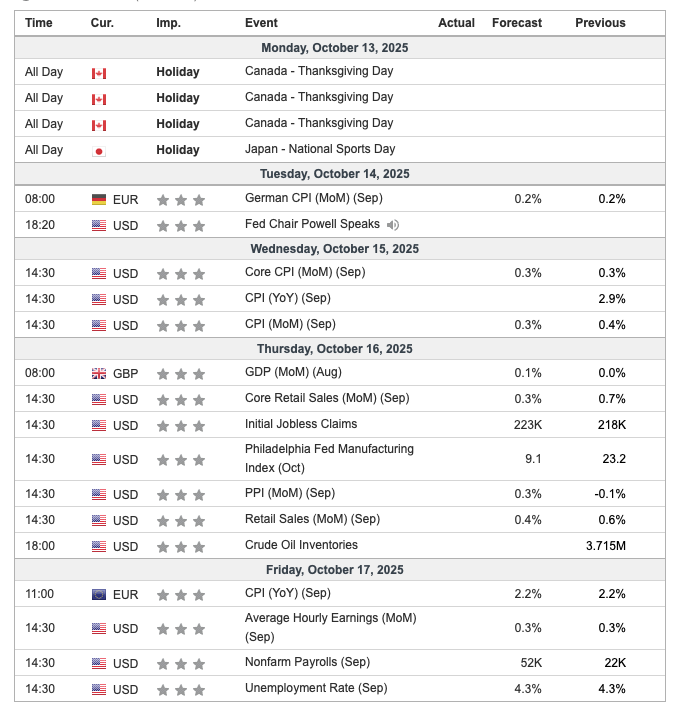Viewport: 677px width, 712px height.
Task: Open the Core Retail Sales (MoM) event
Action: [327, 398]
